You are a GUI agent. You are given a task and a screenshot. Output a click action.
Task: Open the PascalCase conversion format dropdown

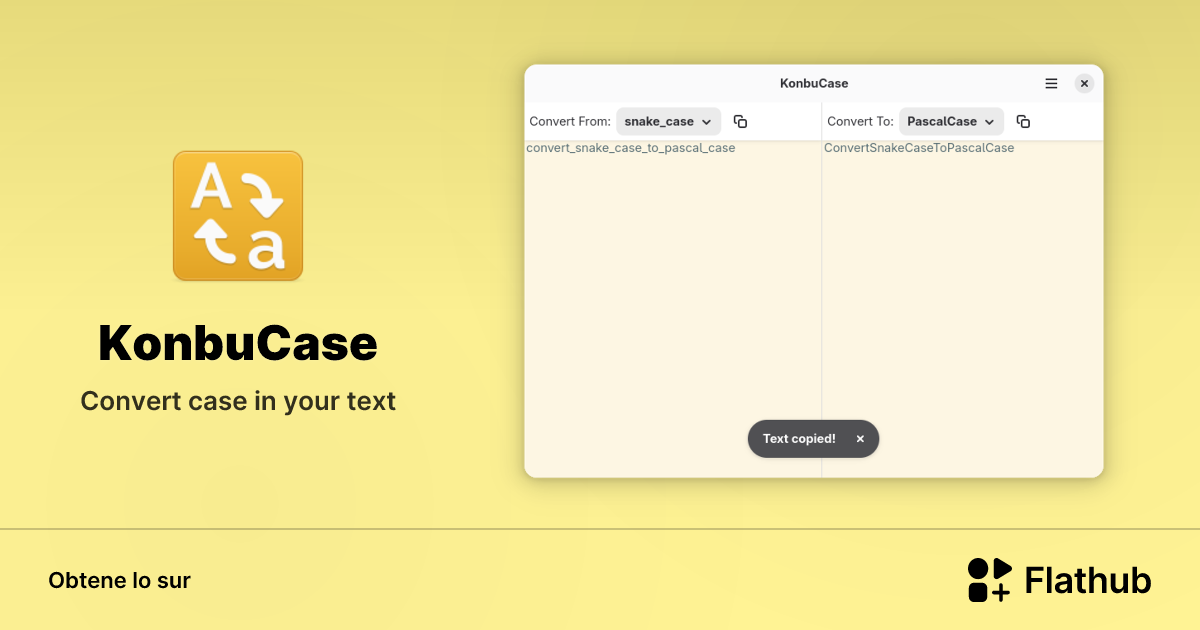click(951, 120)
